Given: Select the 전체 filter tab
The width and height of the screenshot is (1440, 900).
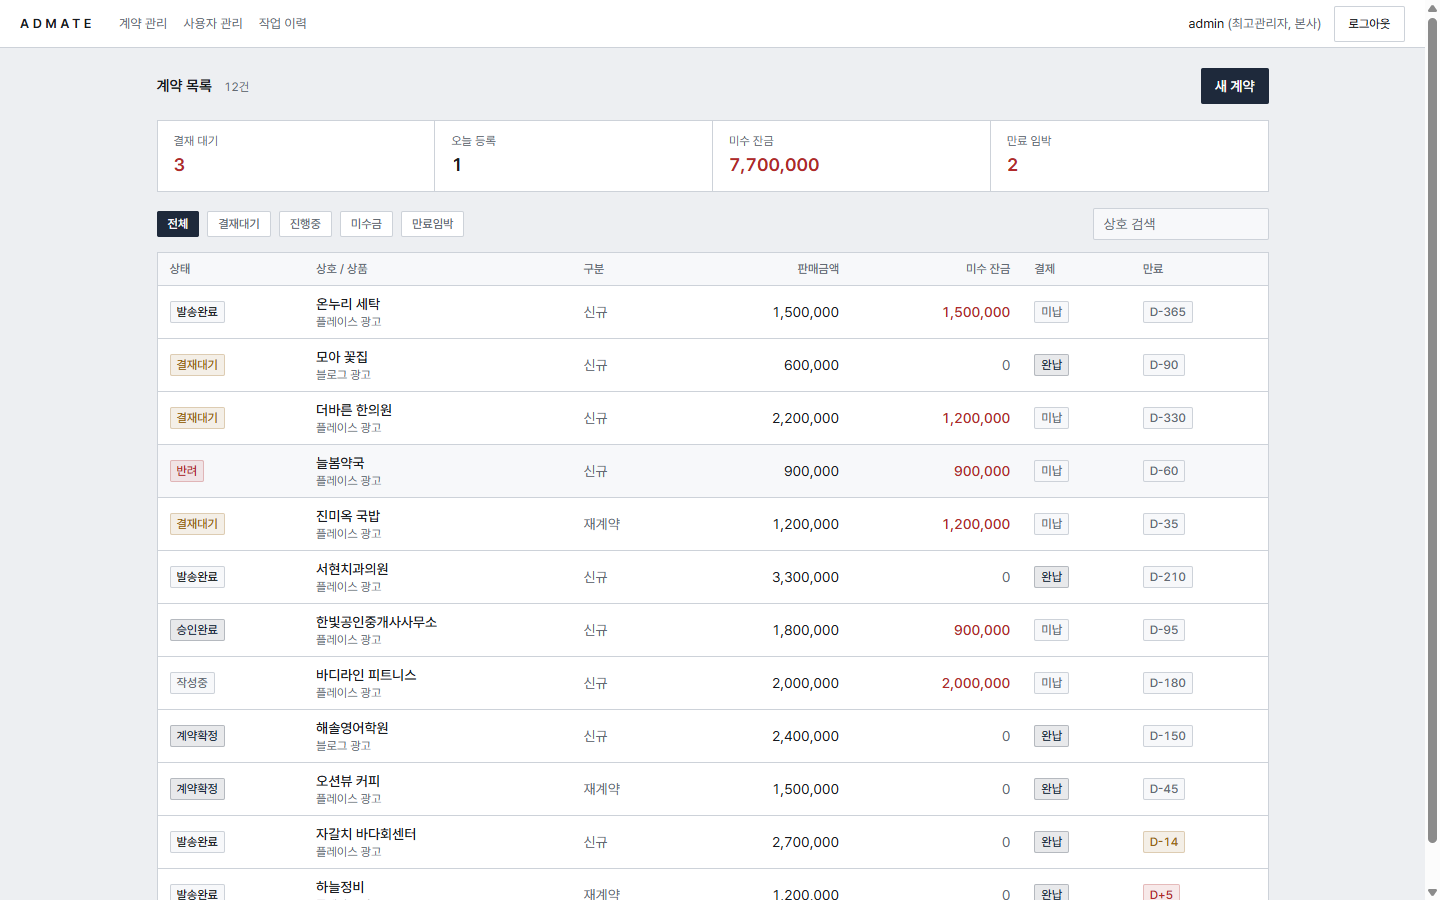Looking at the screenshot, I should coord(178,224).
